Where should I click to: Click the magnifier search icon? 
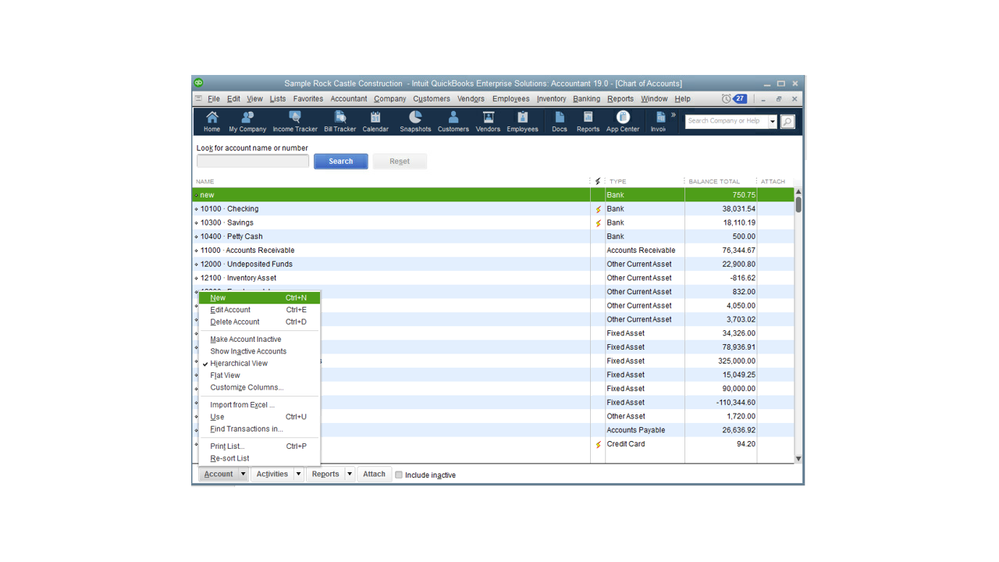[x=787, y=121]
